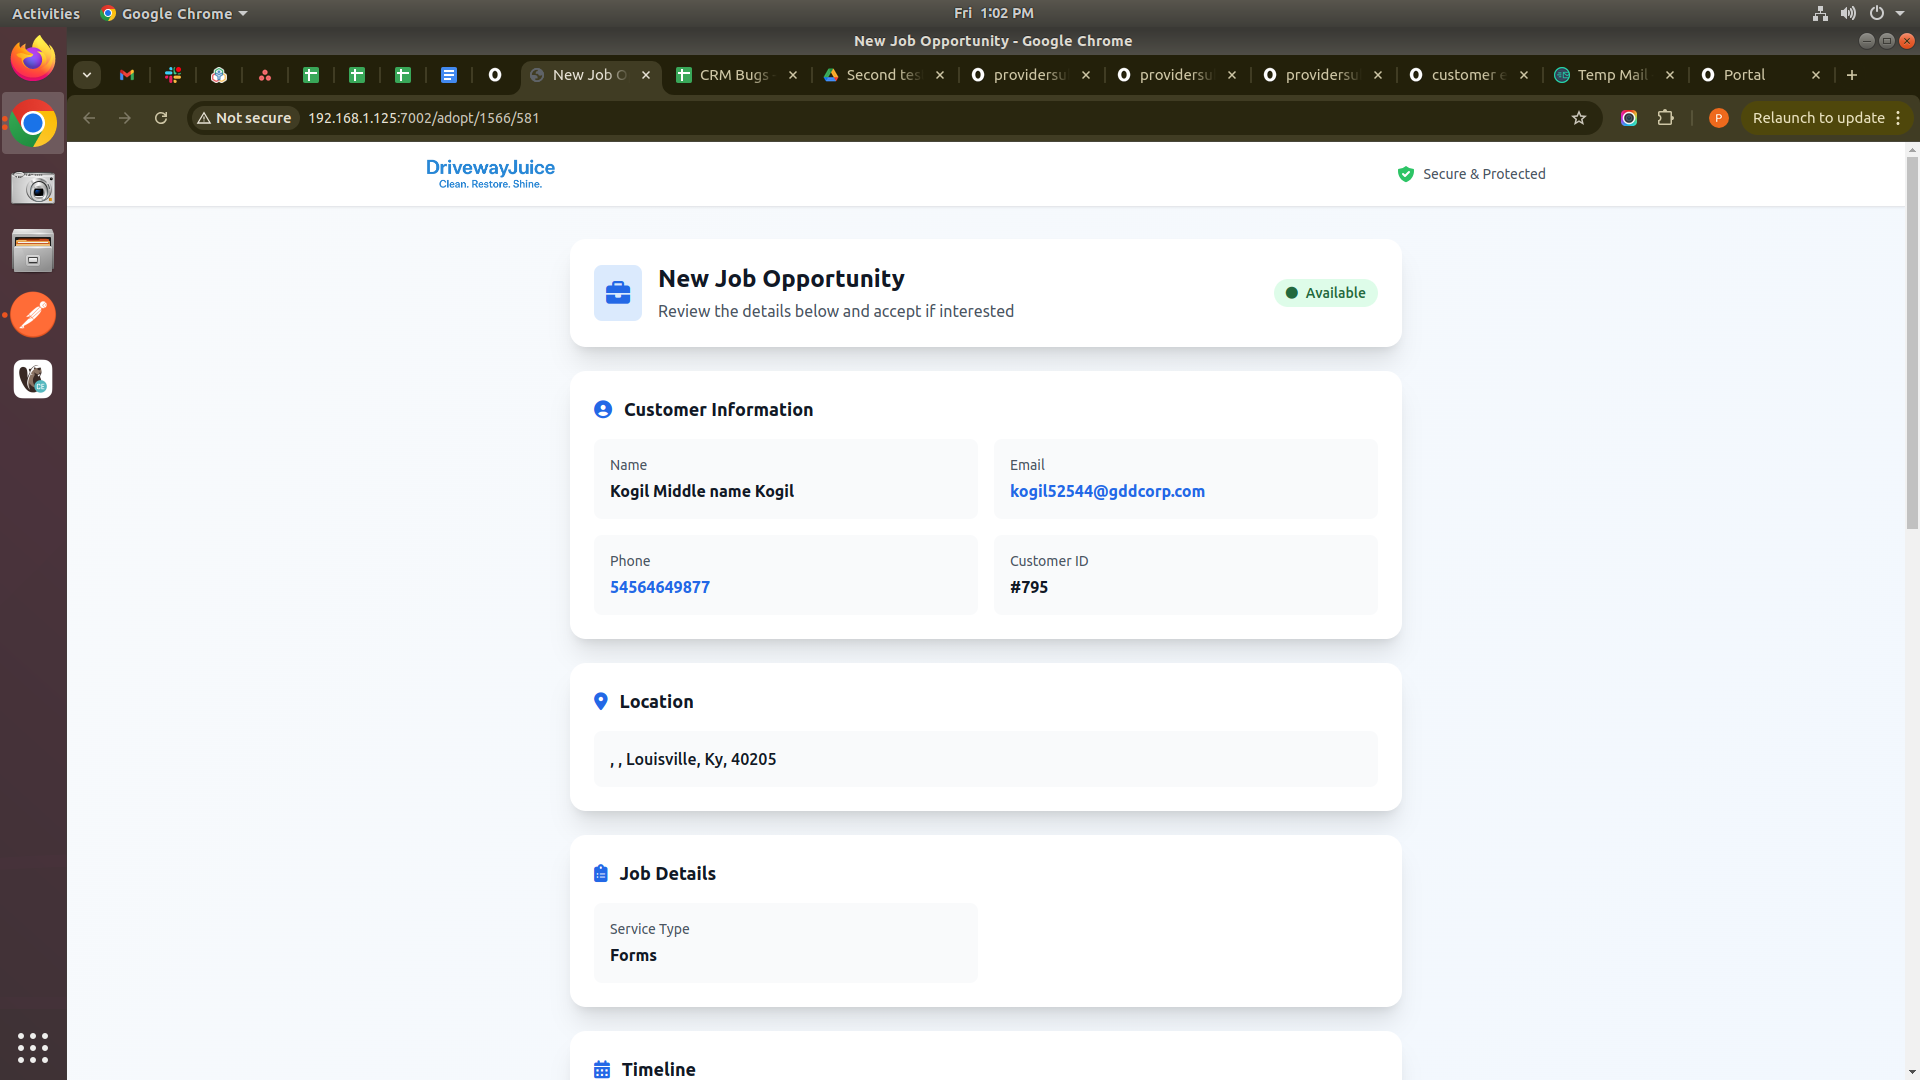The image size is (1920, 1080).
Task: Click the kogil52544@gddcorp.com email link
Action: tap(1107, 491)
